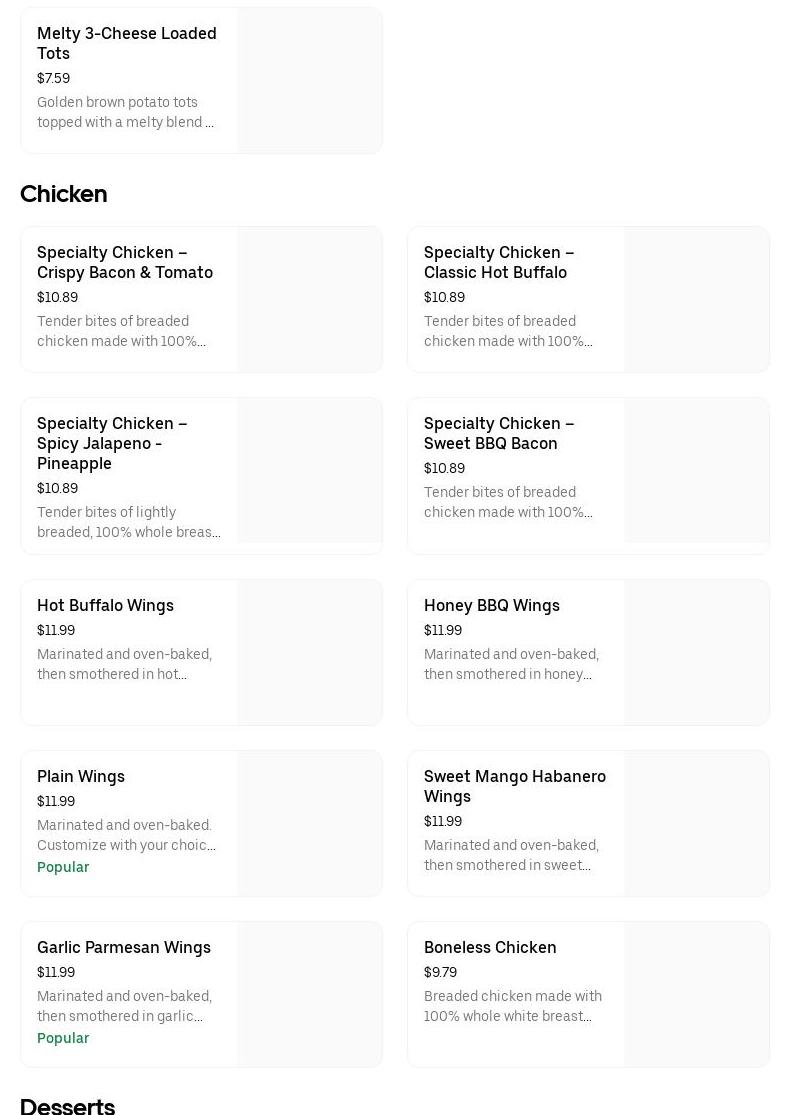Click the Popular tag under Plain Wings
804x1115 pixels.
(63, 867)
